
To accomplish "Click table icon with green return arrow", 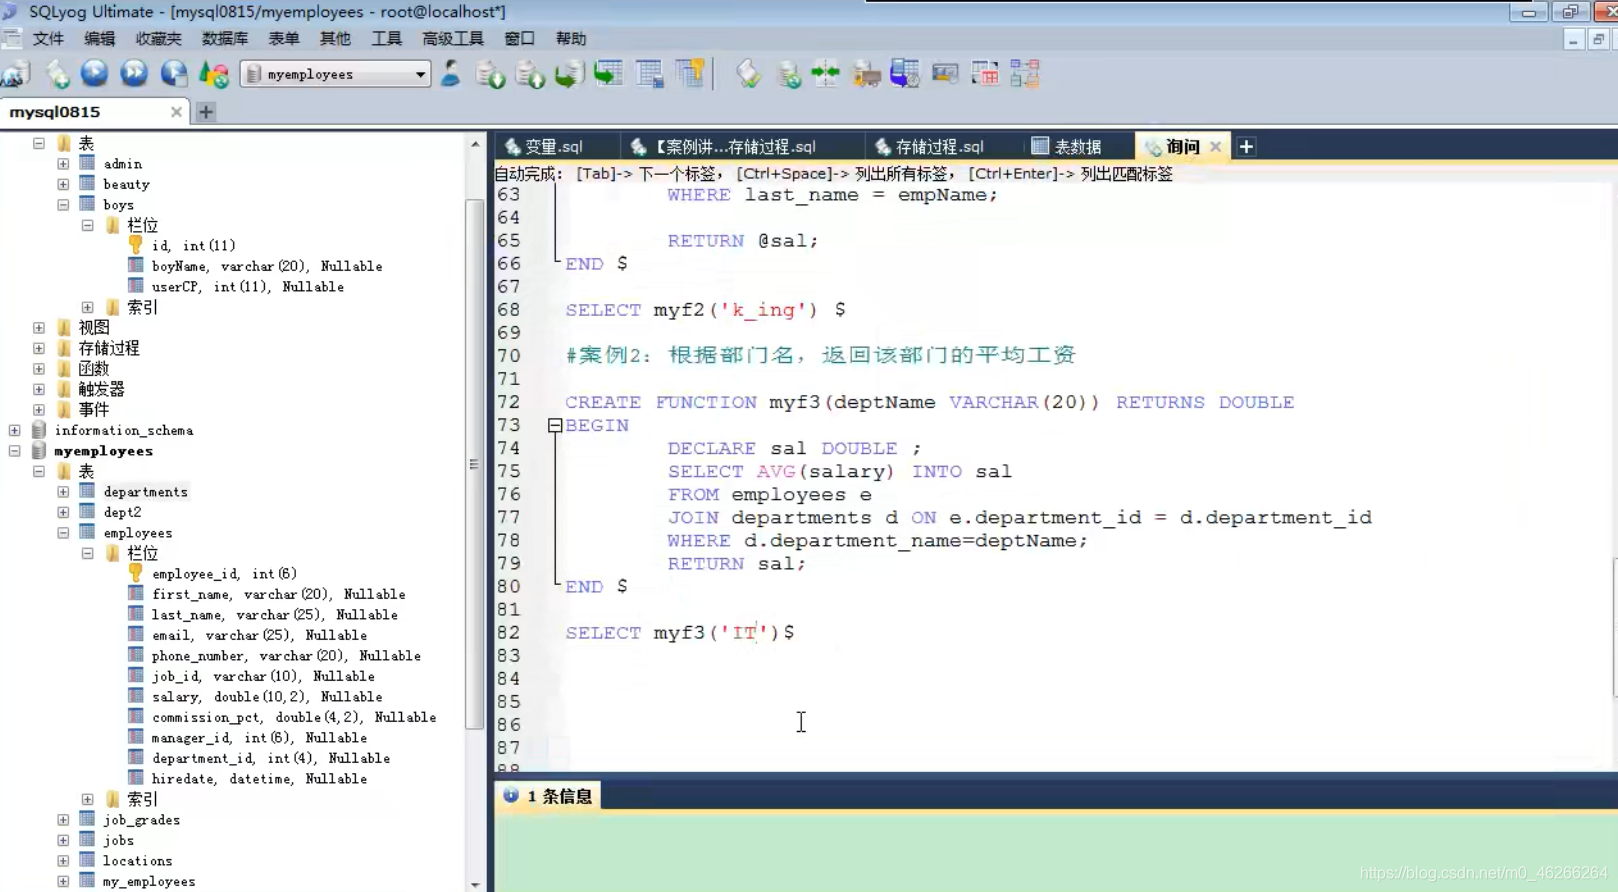I will click(609, 74).
